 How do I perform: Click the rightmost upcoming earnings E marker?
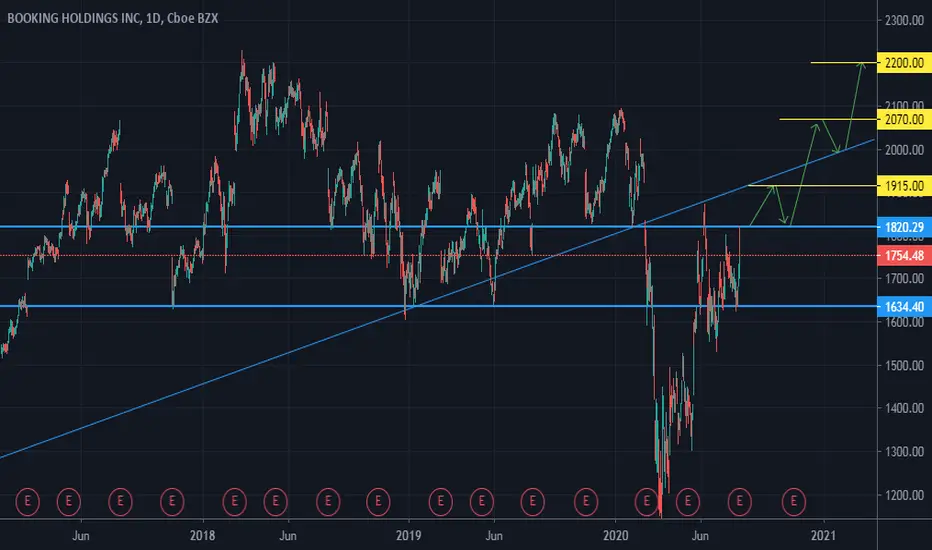(x=794, y=502)
